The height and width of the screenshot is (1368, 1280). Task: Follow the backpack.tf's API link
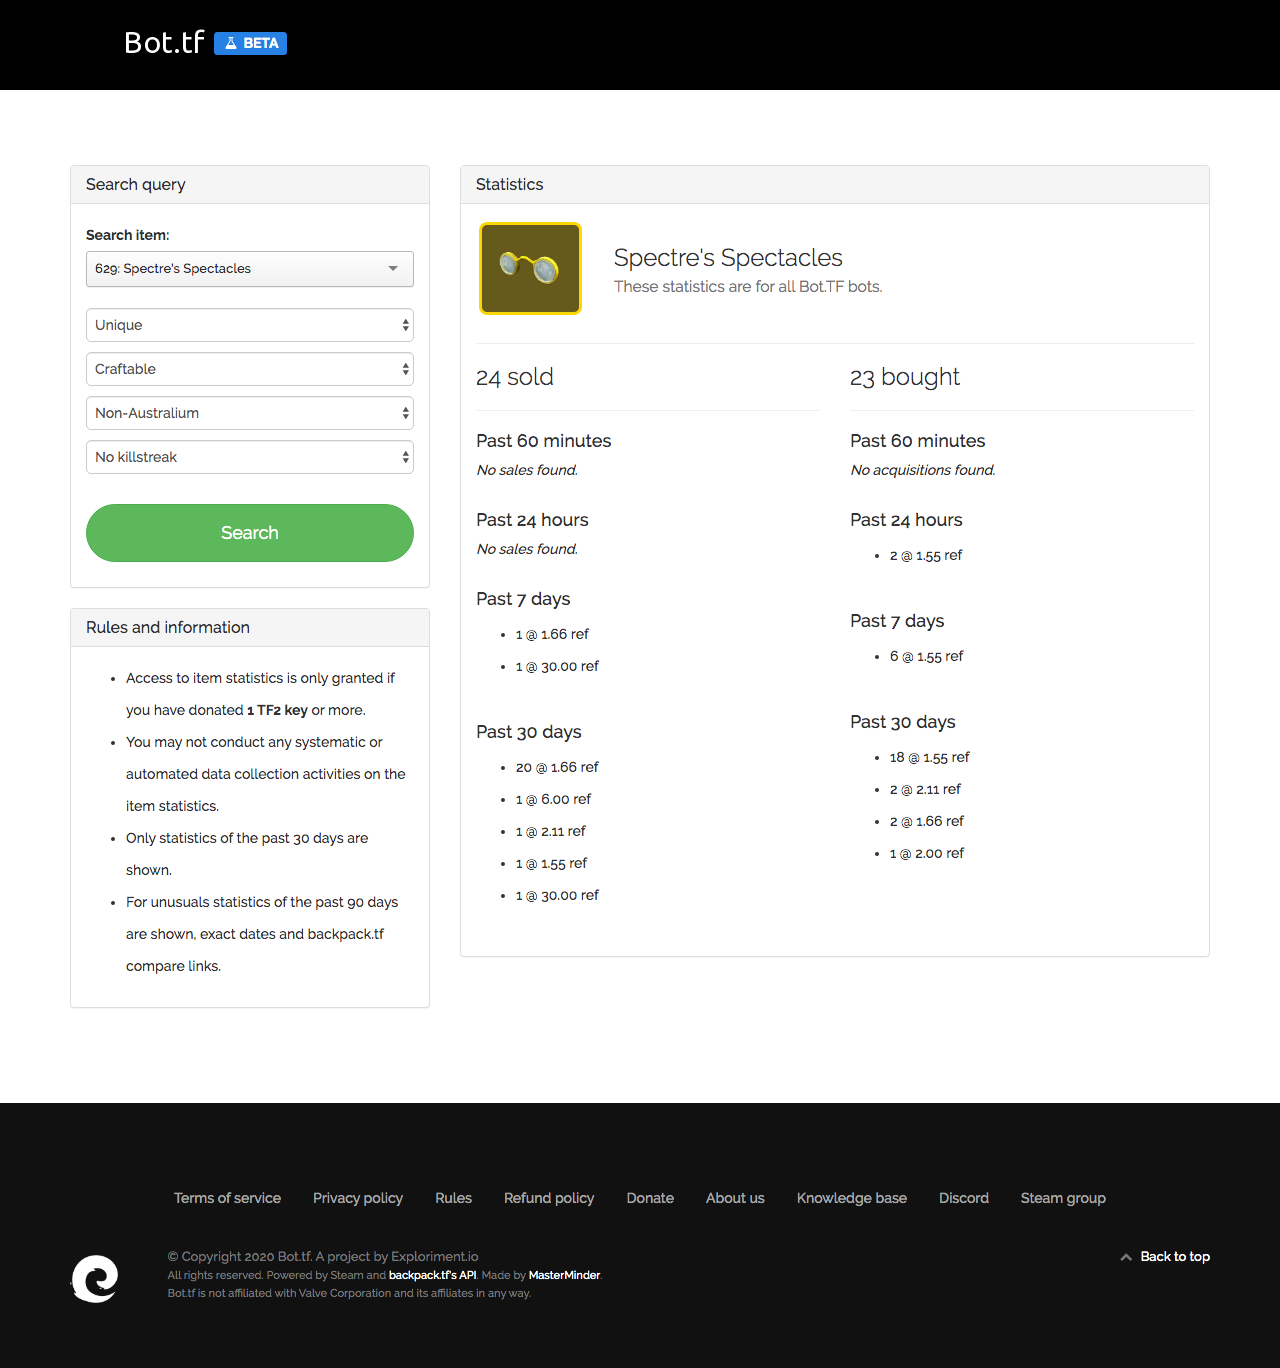432,1275
